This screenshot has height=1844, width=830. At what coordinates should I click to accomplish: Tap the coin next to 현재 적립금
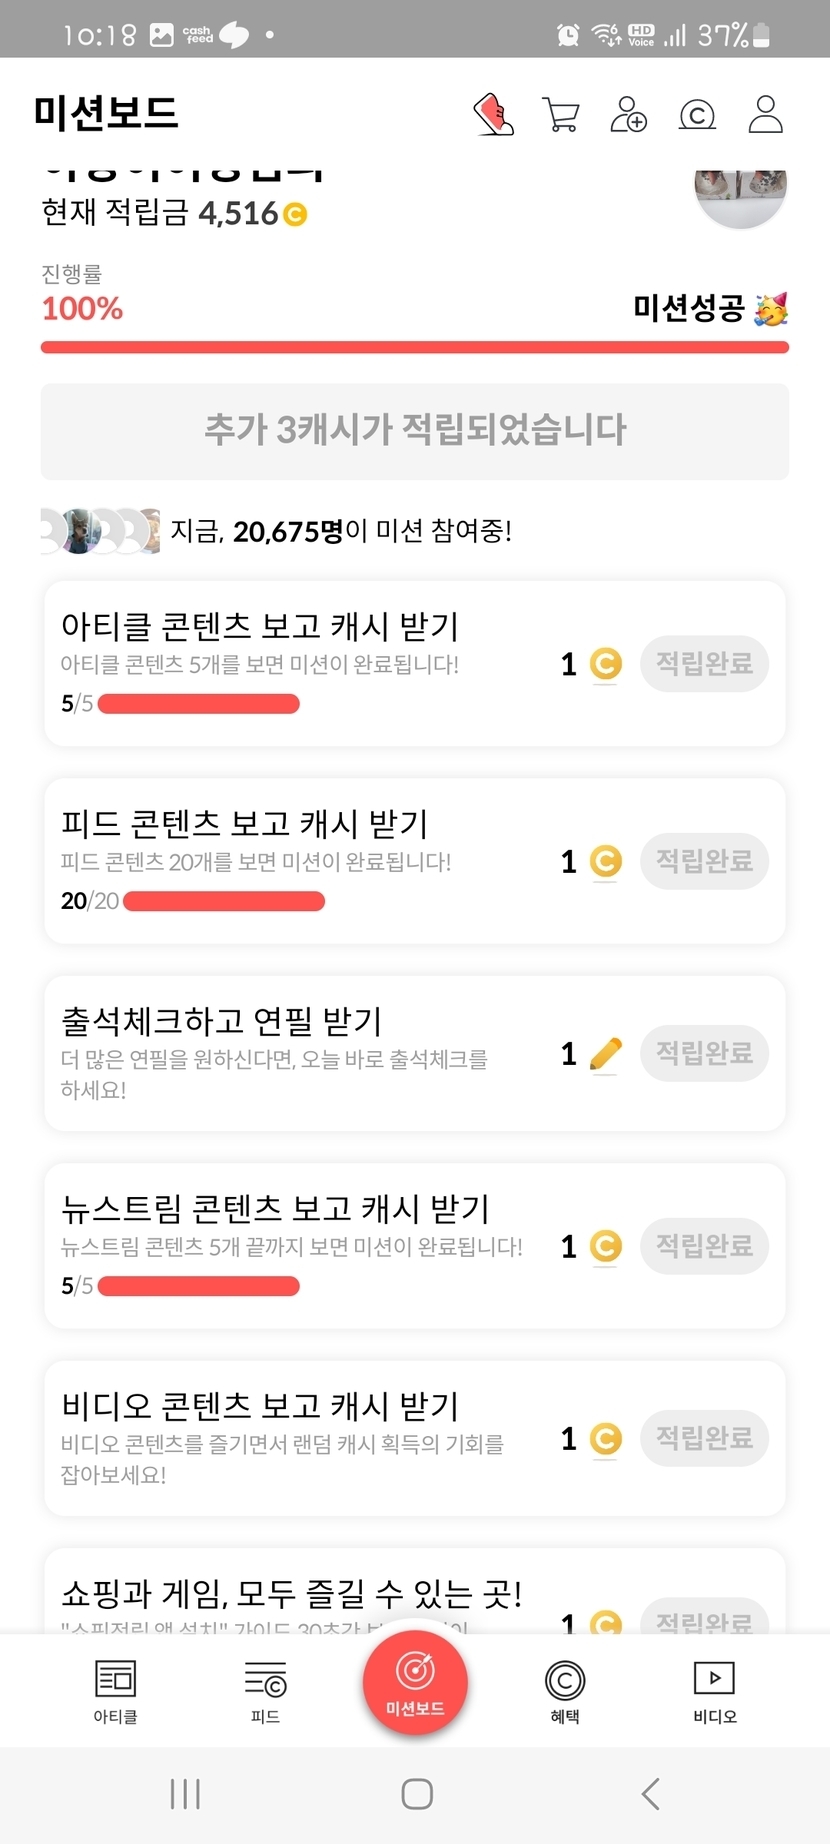(x=295, y=214)
